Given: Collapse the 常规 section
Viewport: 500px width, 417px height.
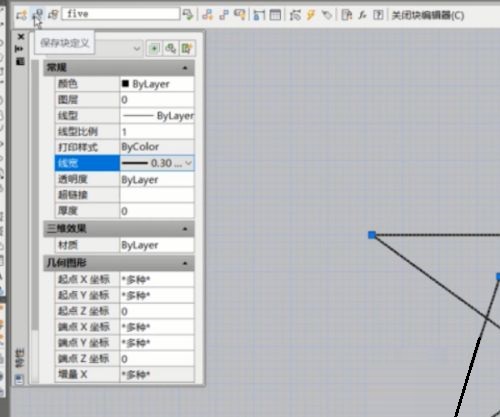Looking at the screenshot, I should point(185,68).
